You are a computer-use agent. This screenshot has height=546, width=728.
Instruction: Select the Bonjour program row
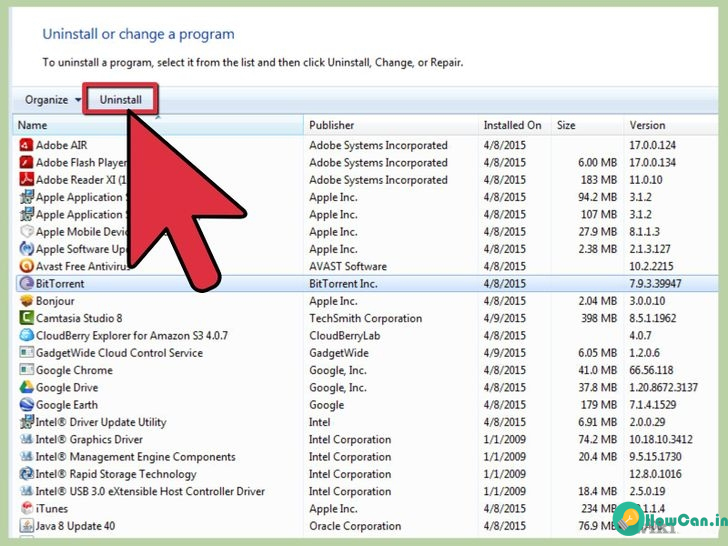pyautogui.click(x=367, y=301)
